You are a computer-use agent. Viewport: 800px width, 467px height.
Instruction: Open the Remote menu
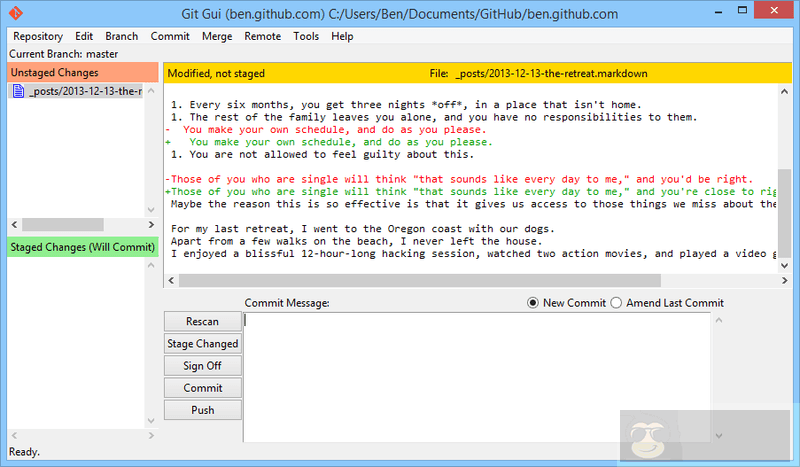click(262, 36)
